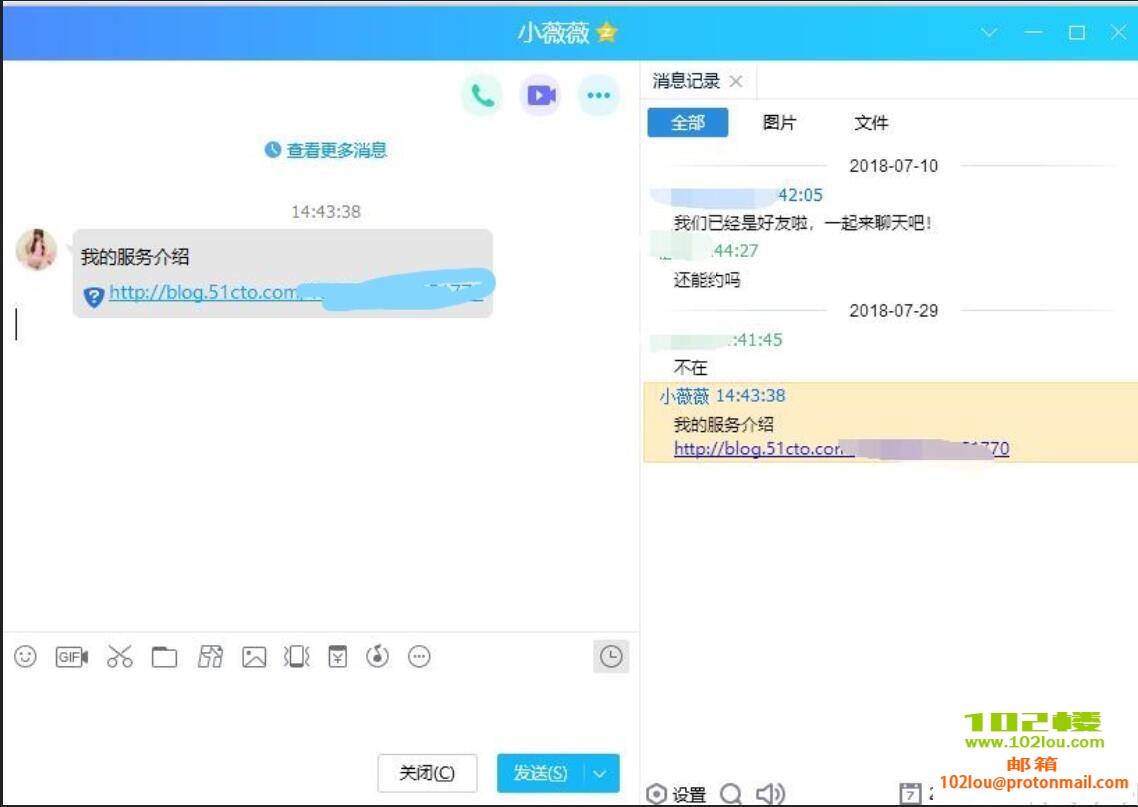
Task: Toggle the speaker sound icon in history panel
Action: (x=769, y=794)
